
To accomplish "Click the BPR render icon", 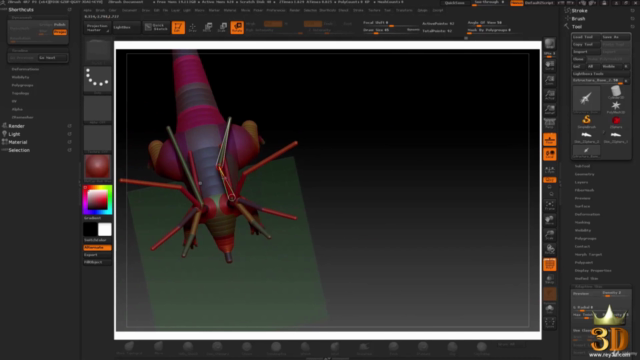I will (550, 43).
